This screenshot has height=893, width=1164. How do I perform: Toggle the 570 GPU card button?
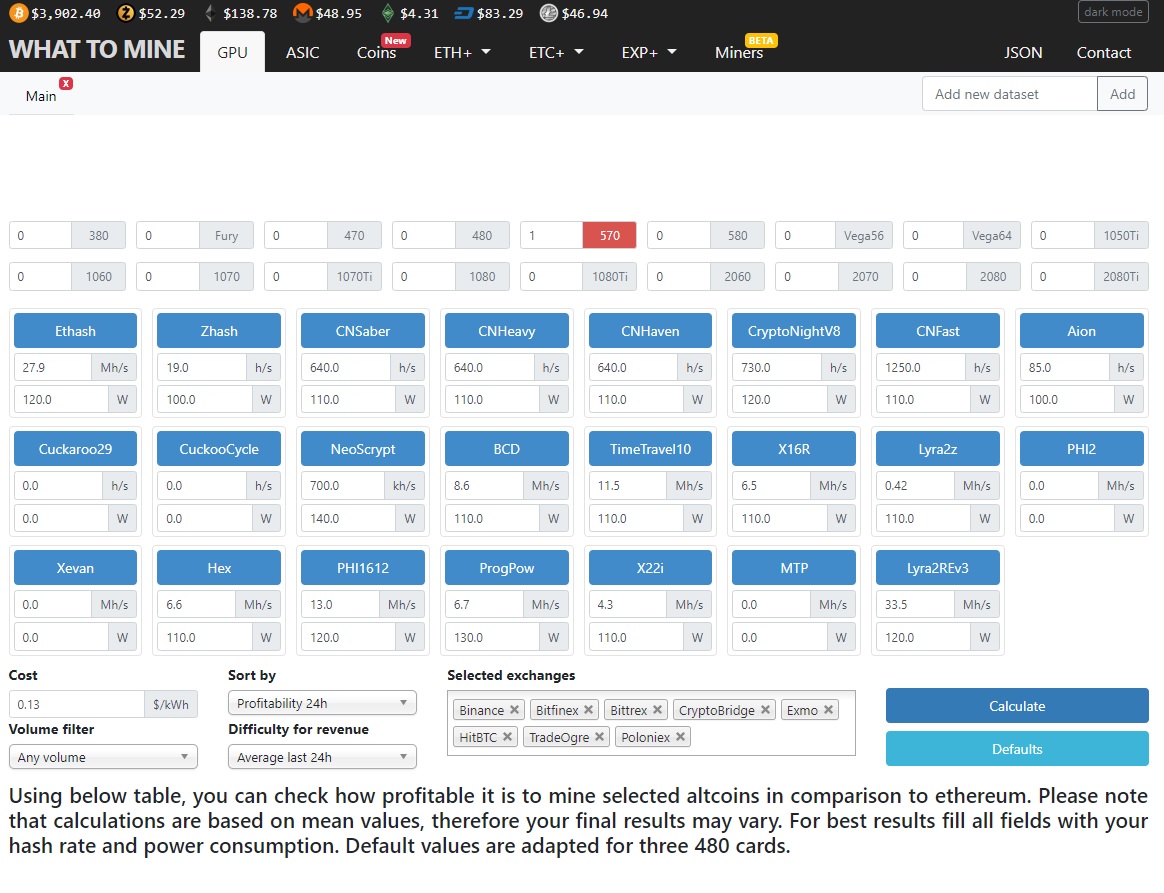click(610, 236)
